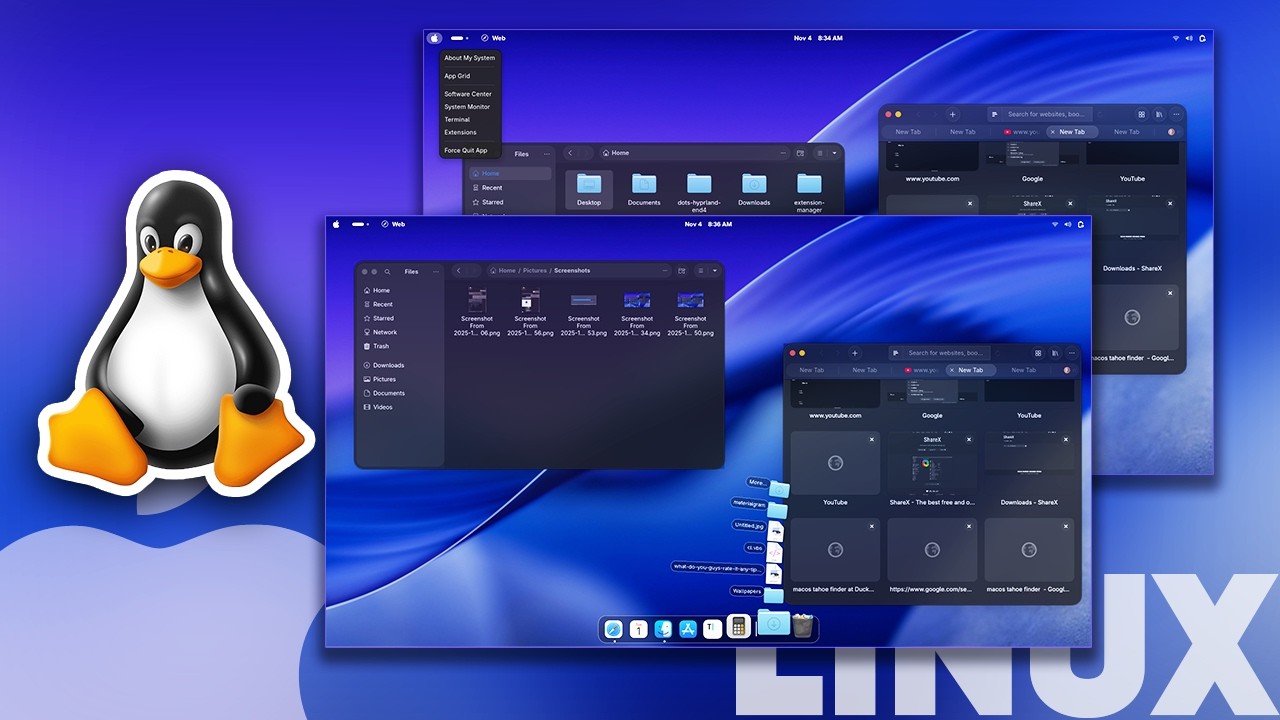
Task: Open path bar three-dot menu in front Files window
Action: (x=665, y=270)
